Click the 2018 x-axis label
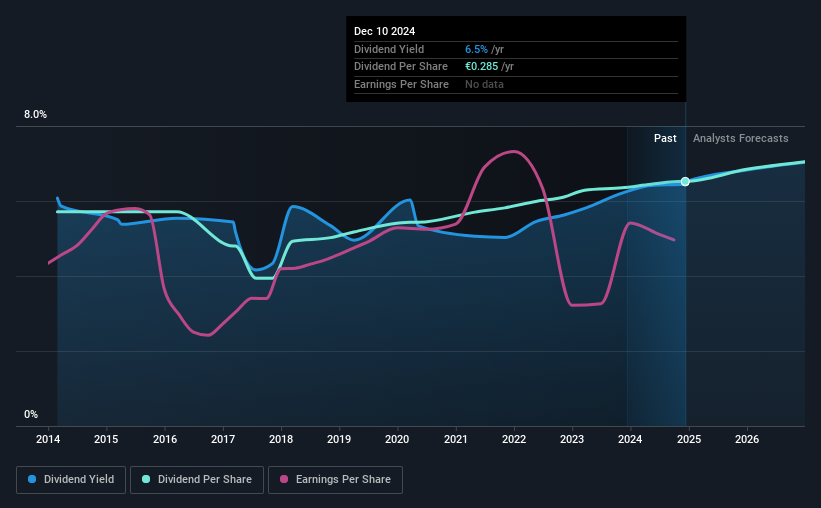Screen dimensions: 821x508 281,439
